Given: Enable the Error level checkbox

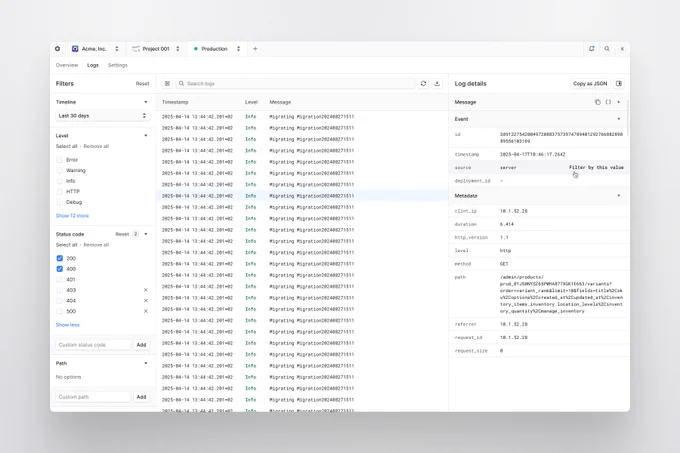Looking at the screenshot, I should pos(60,160).
